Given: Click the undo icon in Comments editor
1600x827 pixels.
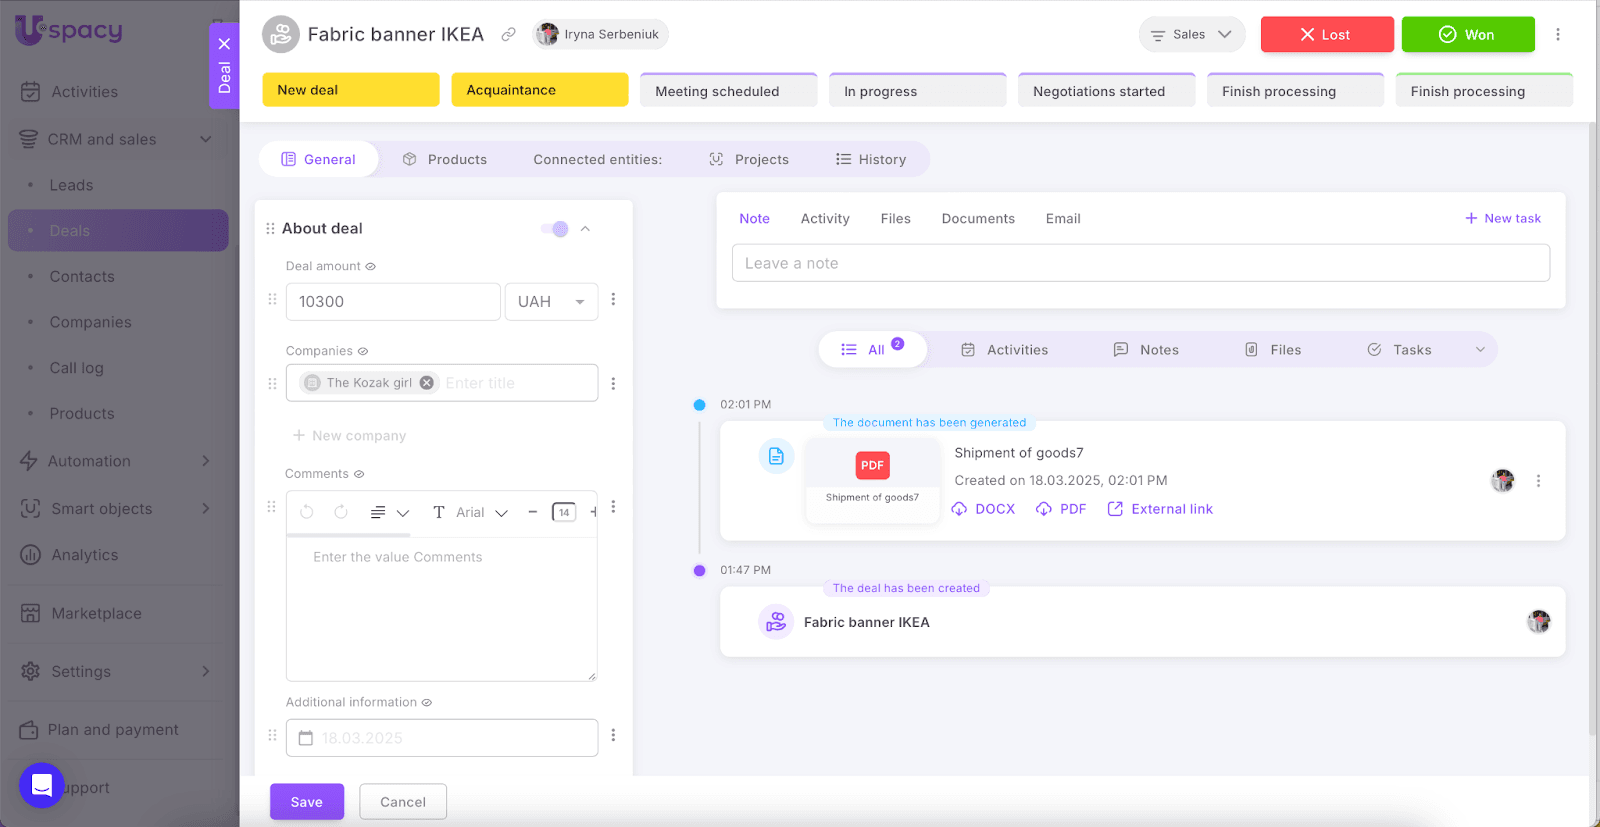Looking at the screenshot, I should pos(307,512).
